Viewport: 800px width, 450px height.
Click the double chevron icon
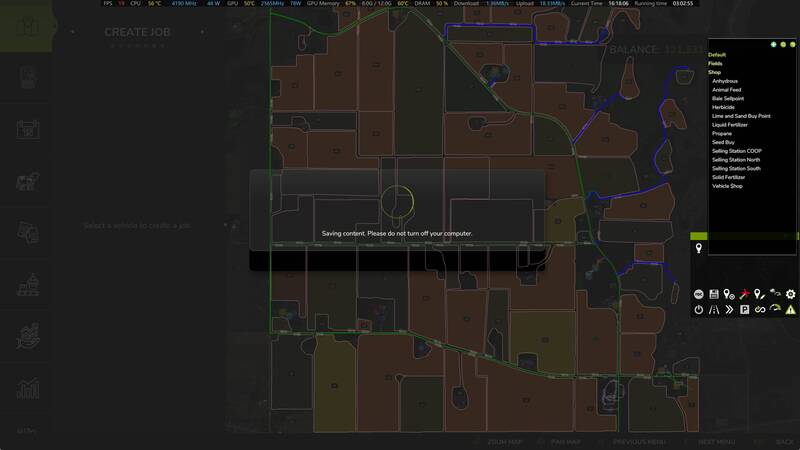(x=729, y=310)
